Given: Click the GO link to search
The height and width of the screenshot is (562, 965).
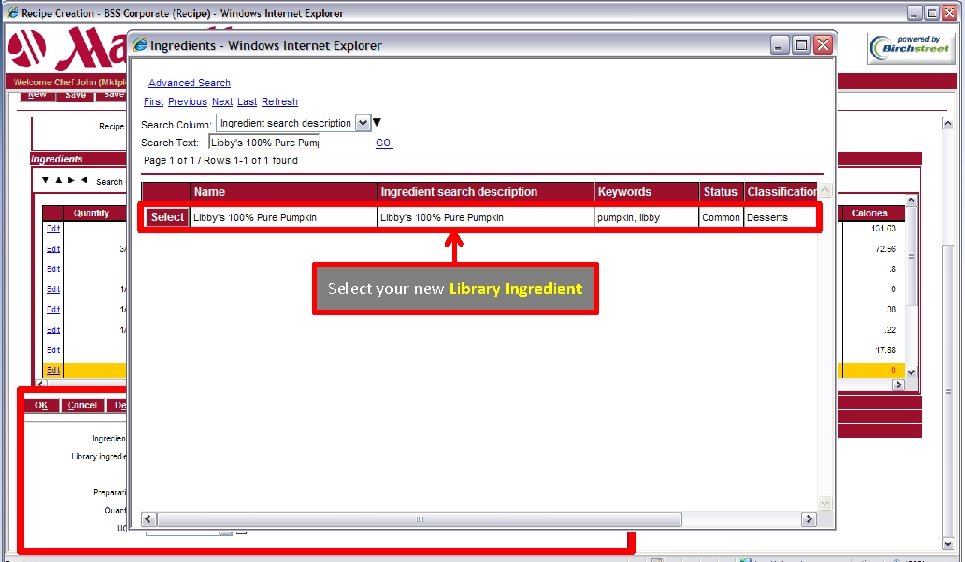Looking at the screenshot, I should pyautogui.click(x=383, y=142).
